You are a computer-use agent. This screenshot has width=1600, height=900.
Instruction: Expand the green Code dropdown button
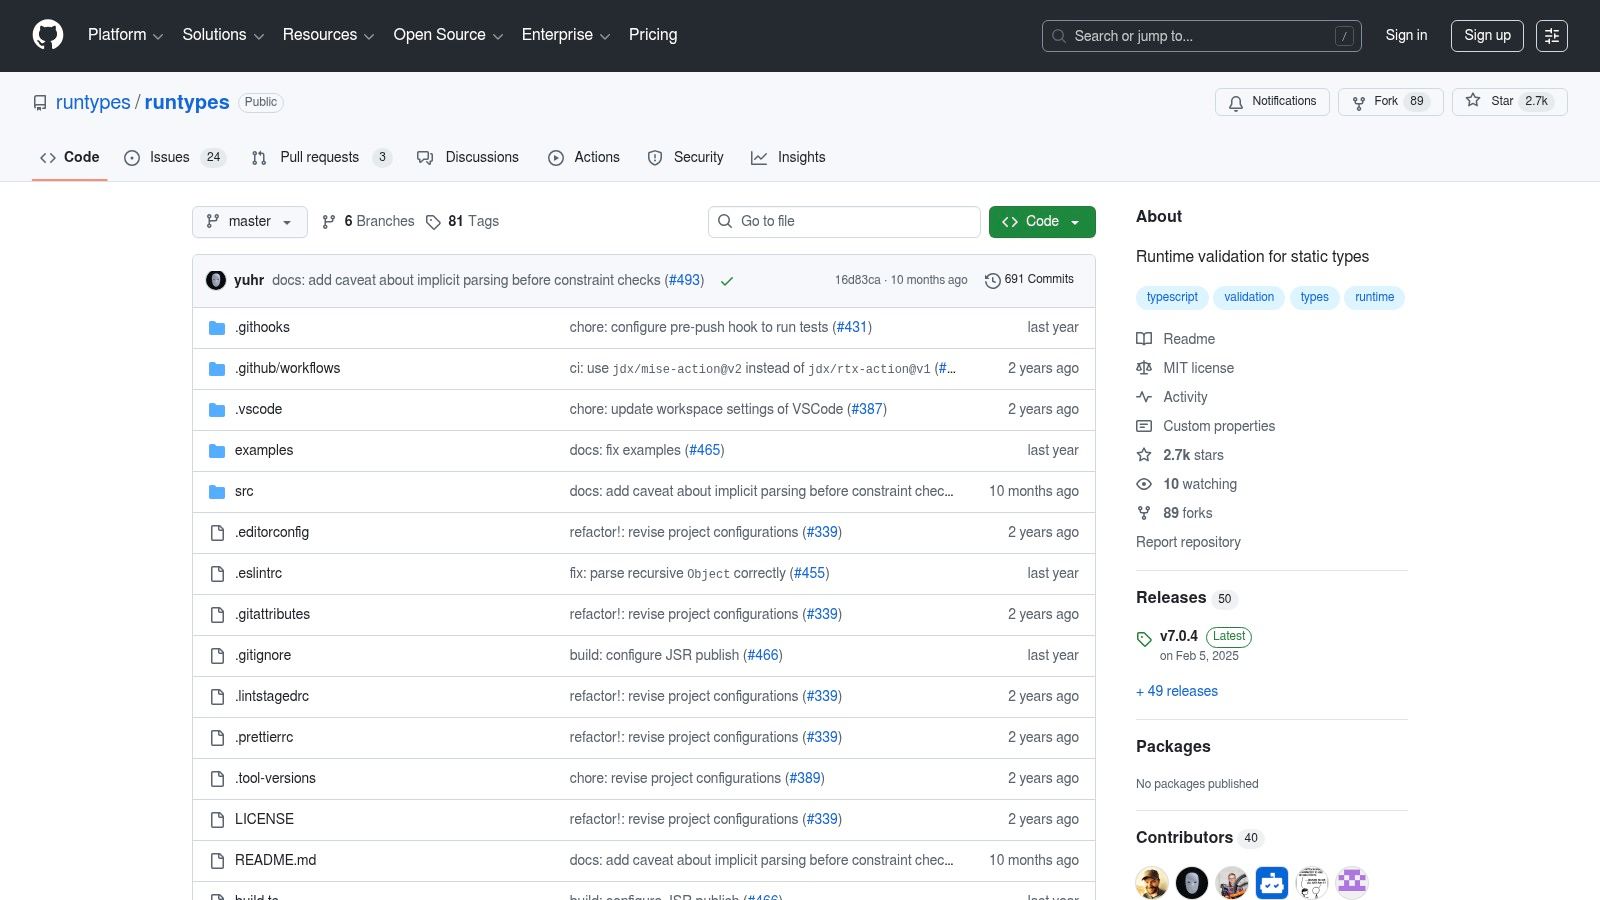click(x=1041, y=222)
